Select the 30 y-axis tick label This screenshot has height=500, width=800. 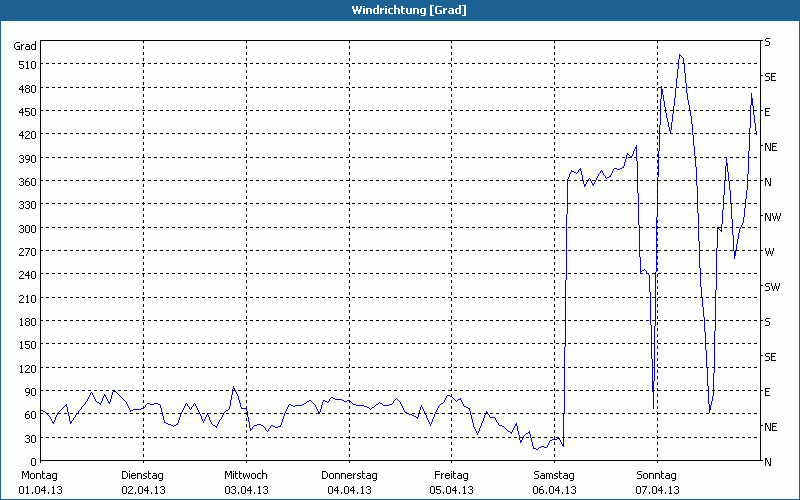click(x=31, y=439)
